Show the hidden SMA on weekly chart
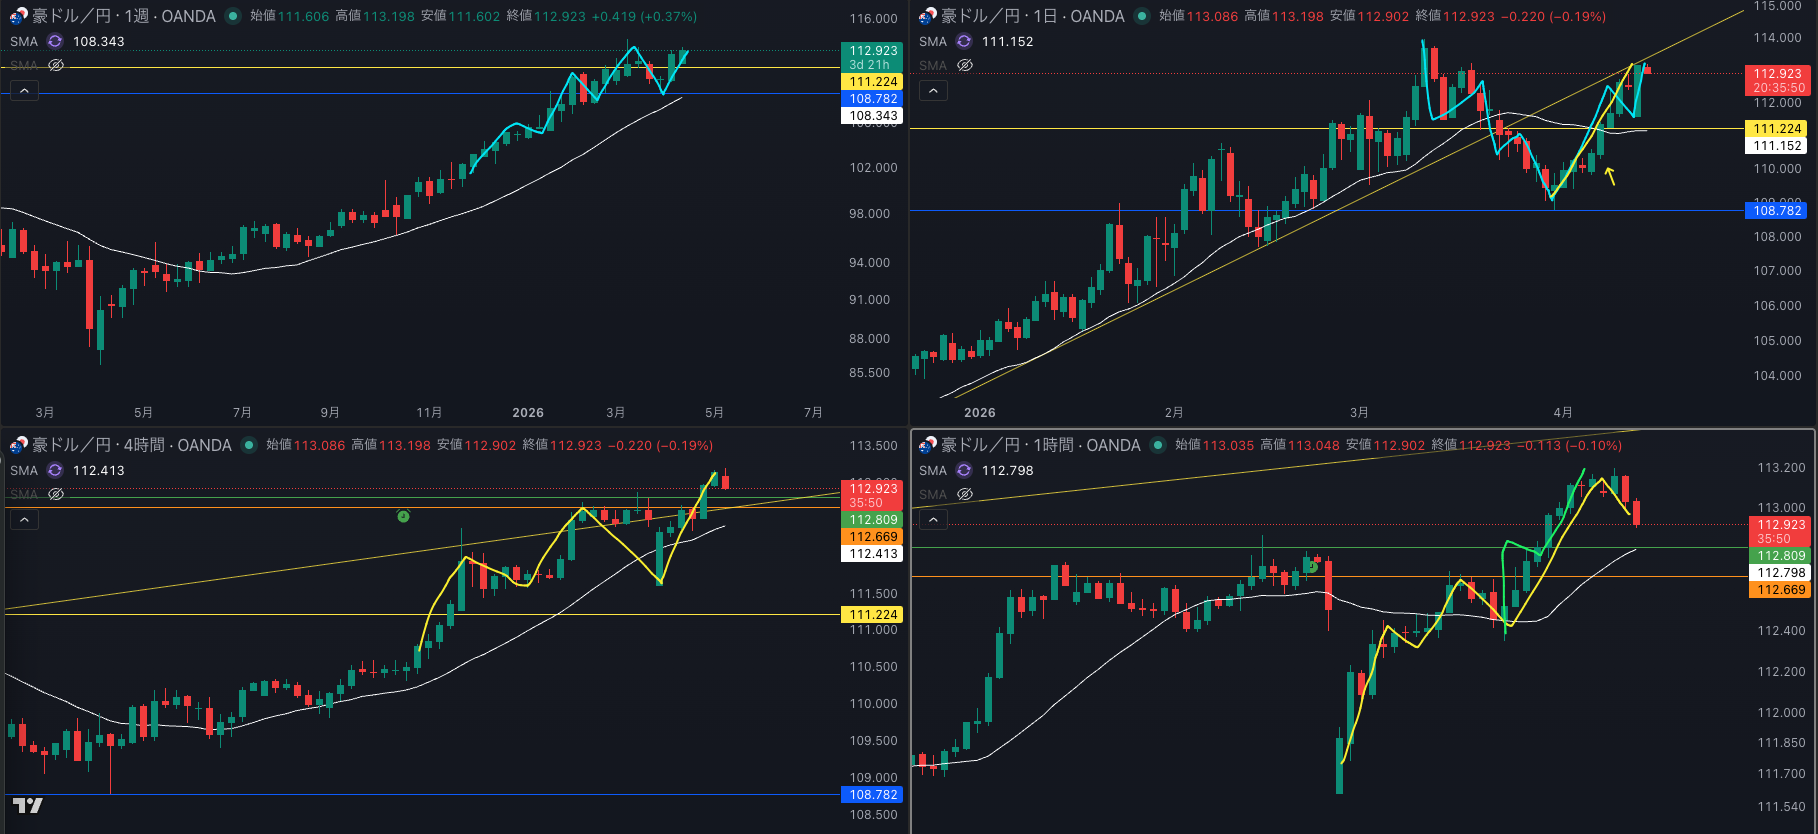Viewport: 1818px width, 834px height. pyautogui.click(x=56, y=65)
